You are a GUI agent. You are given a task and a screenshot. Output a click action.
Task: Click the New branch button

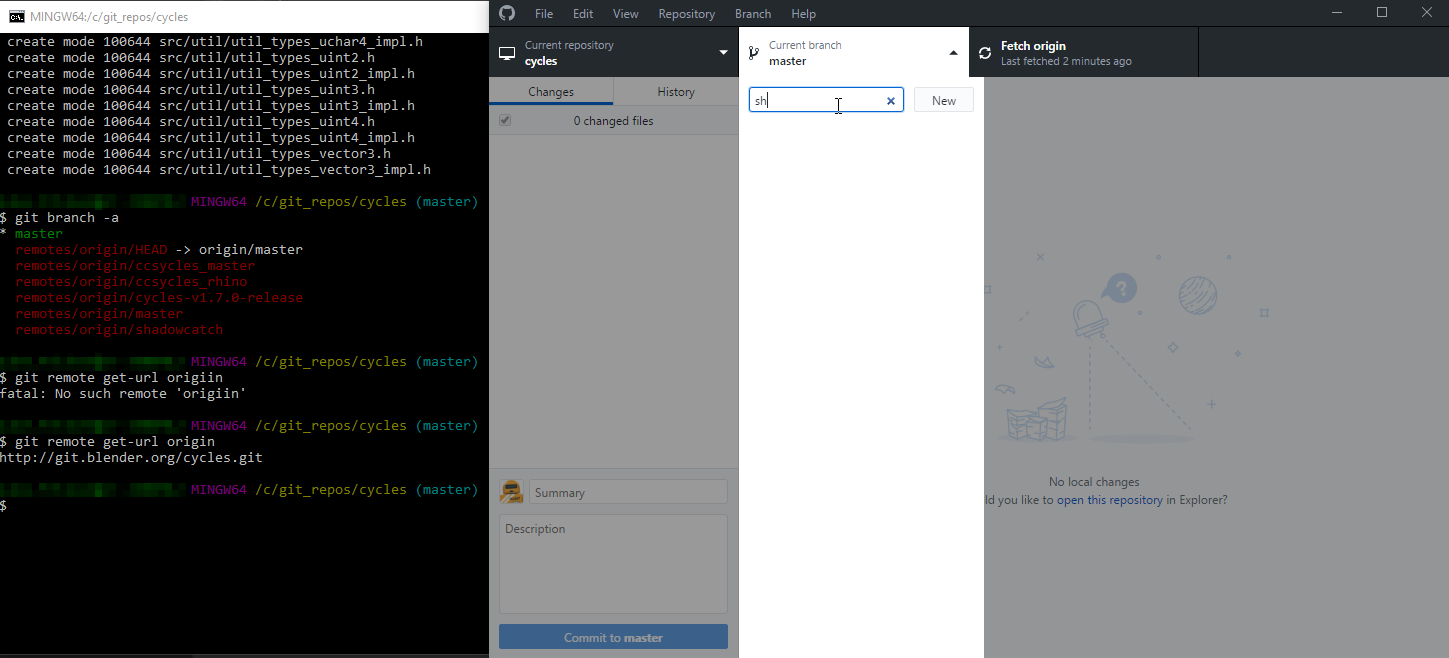pos(944,100)
